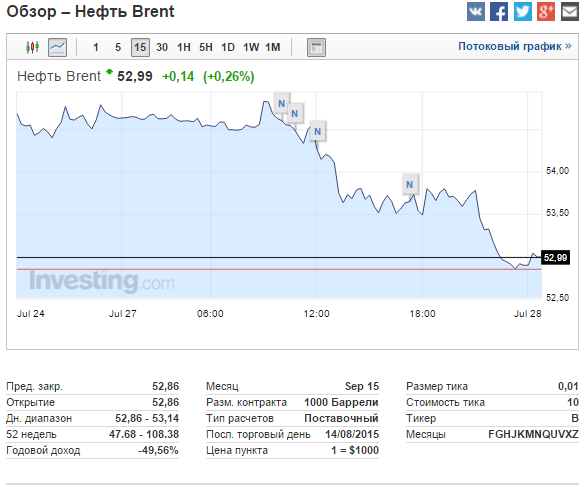Open the news marker near 18:00
584x487 pixels.
tap(410, 184)
